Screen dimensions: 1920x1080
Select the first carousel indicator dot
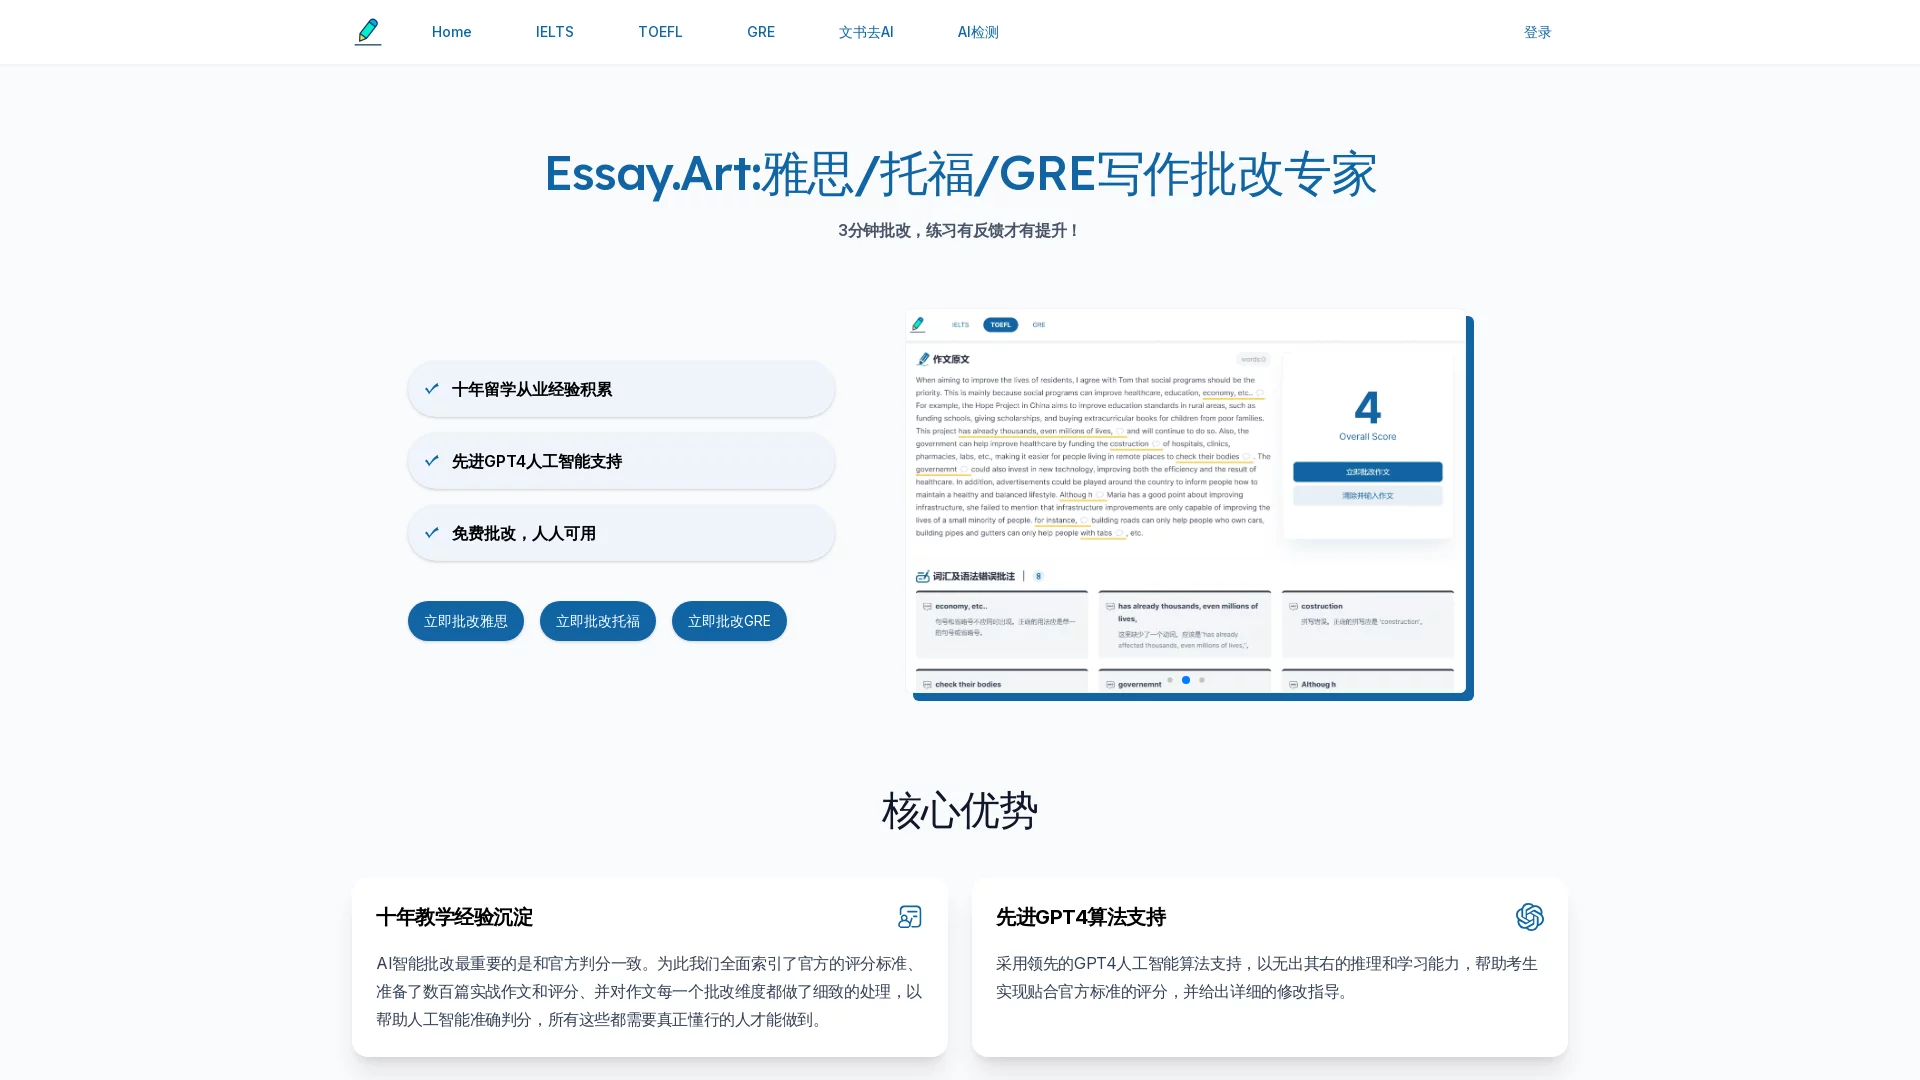[x=1170, y=680]
